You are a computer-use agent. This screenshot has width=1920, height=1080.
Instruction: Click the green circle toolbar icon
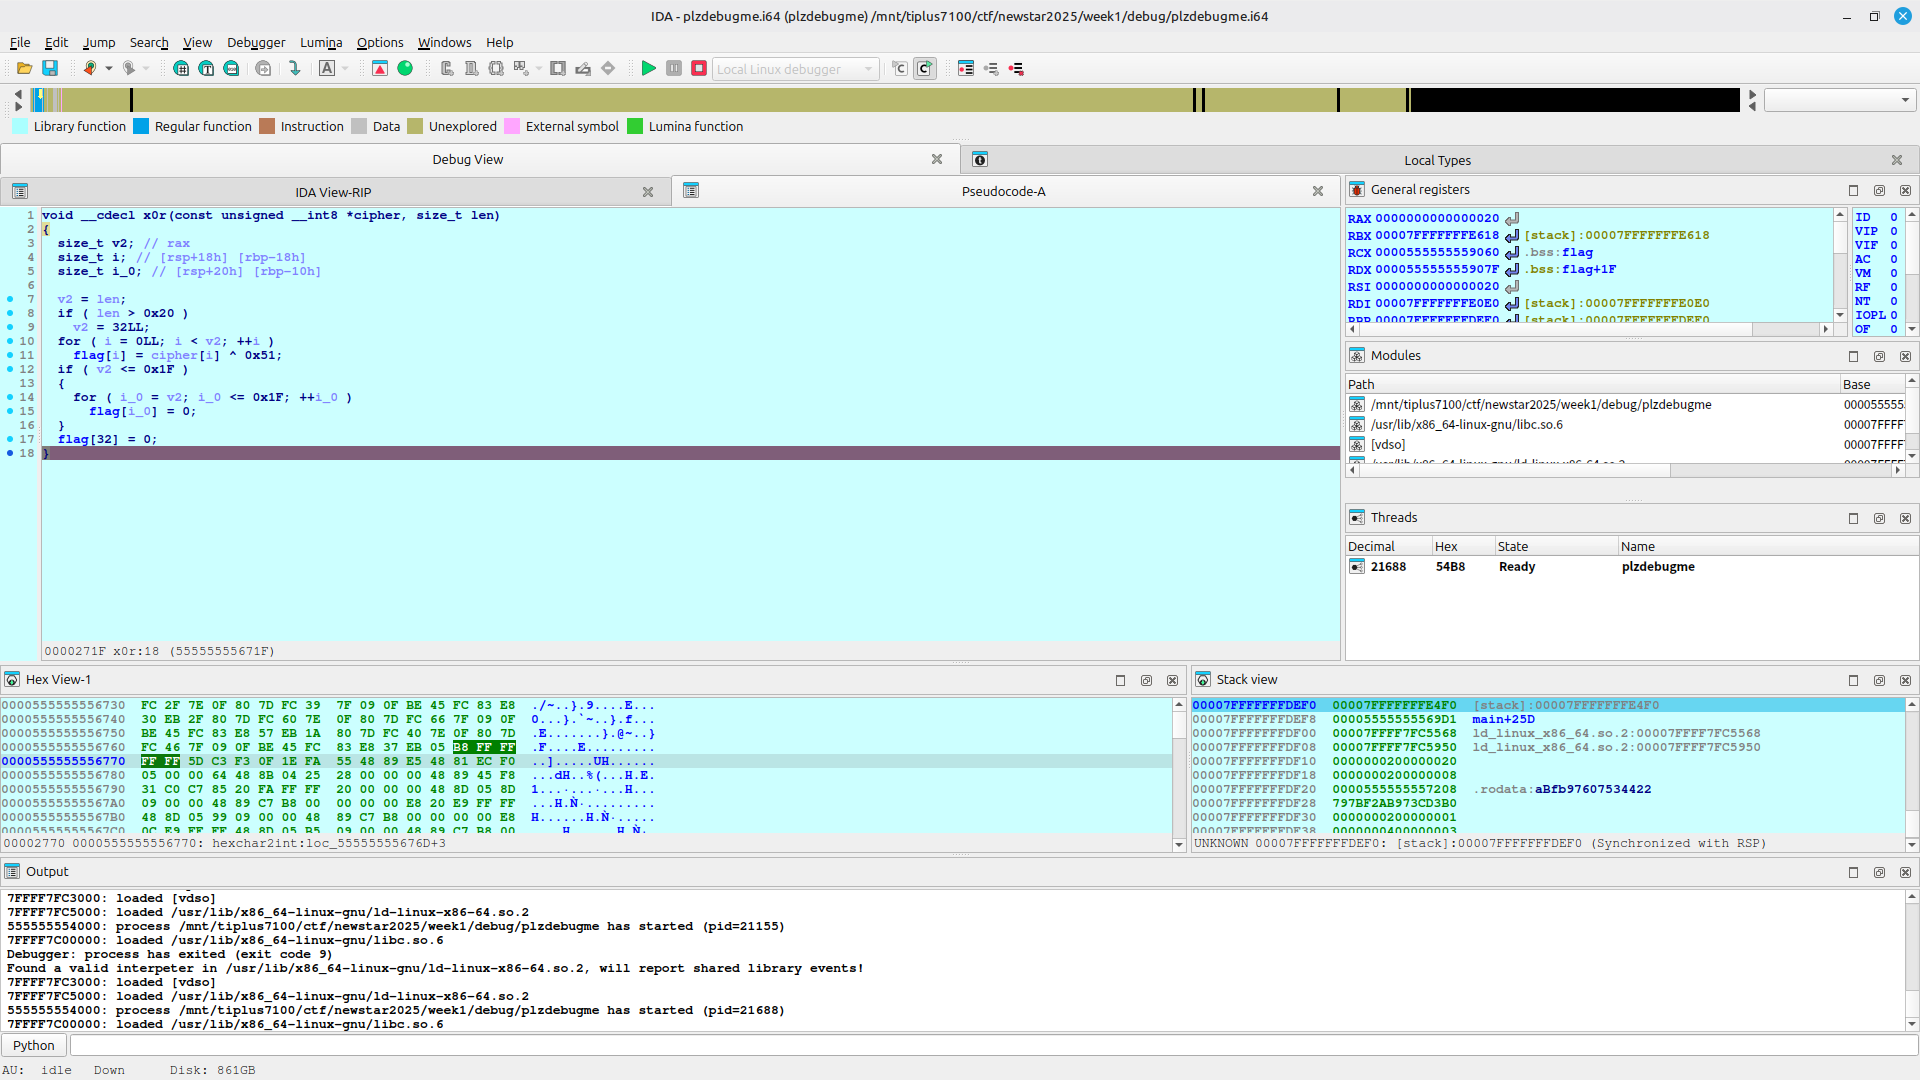click(405, 68)
